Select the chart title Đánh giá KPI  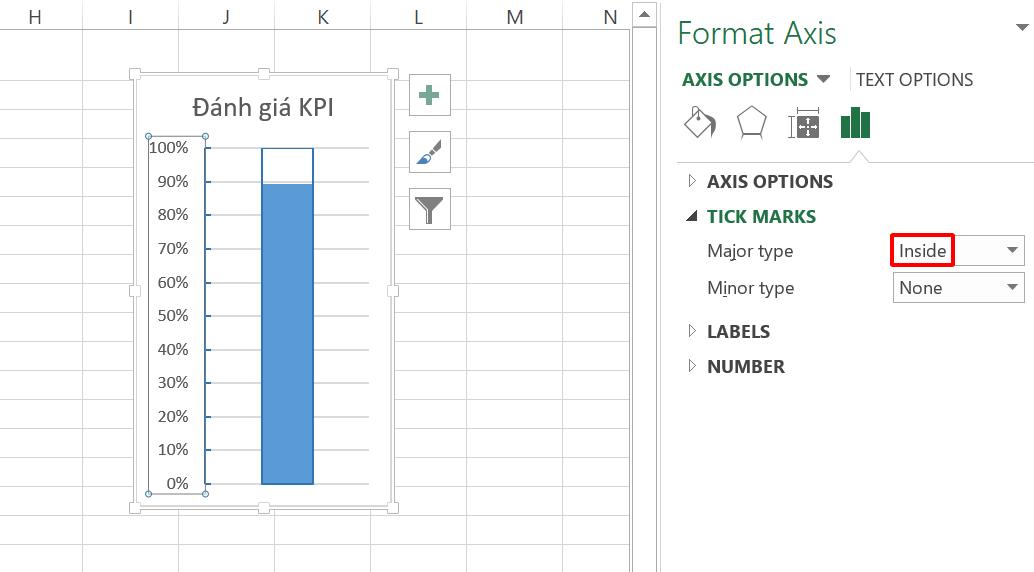[263, 107]
